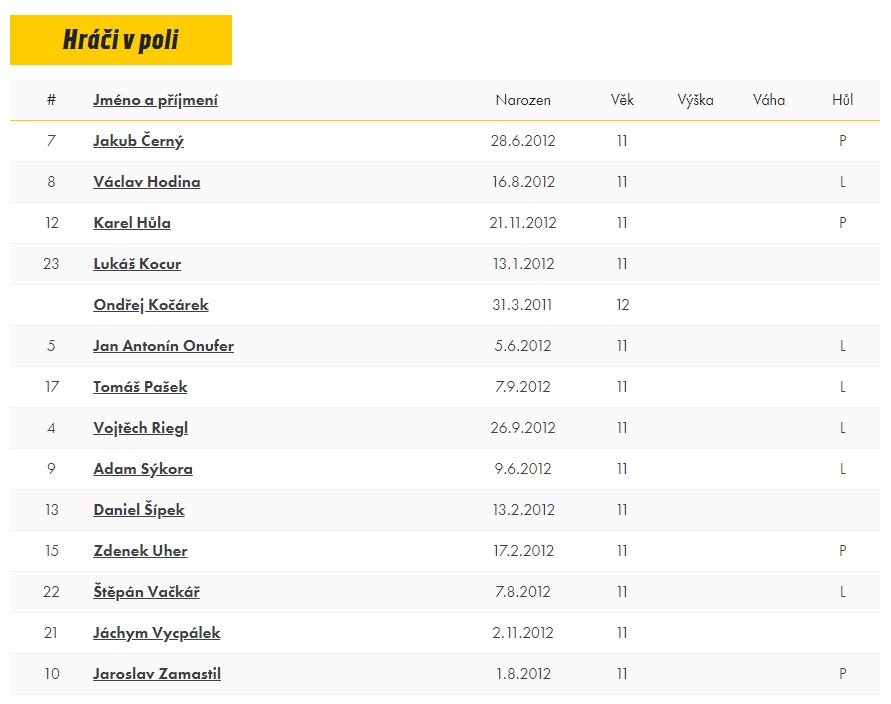Select Ondřej Kočárek link
Image resolution: width=891 pixels, height=704 pixels.
151,305
